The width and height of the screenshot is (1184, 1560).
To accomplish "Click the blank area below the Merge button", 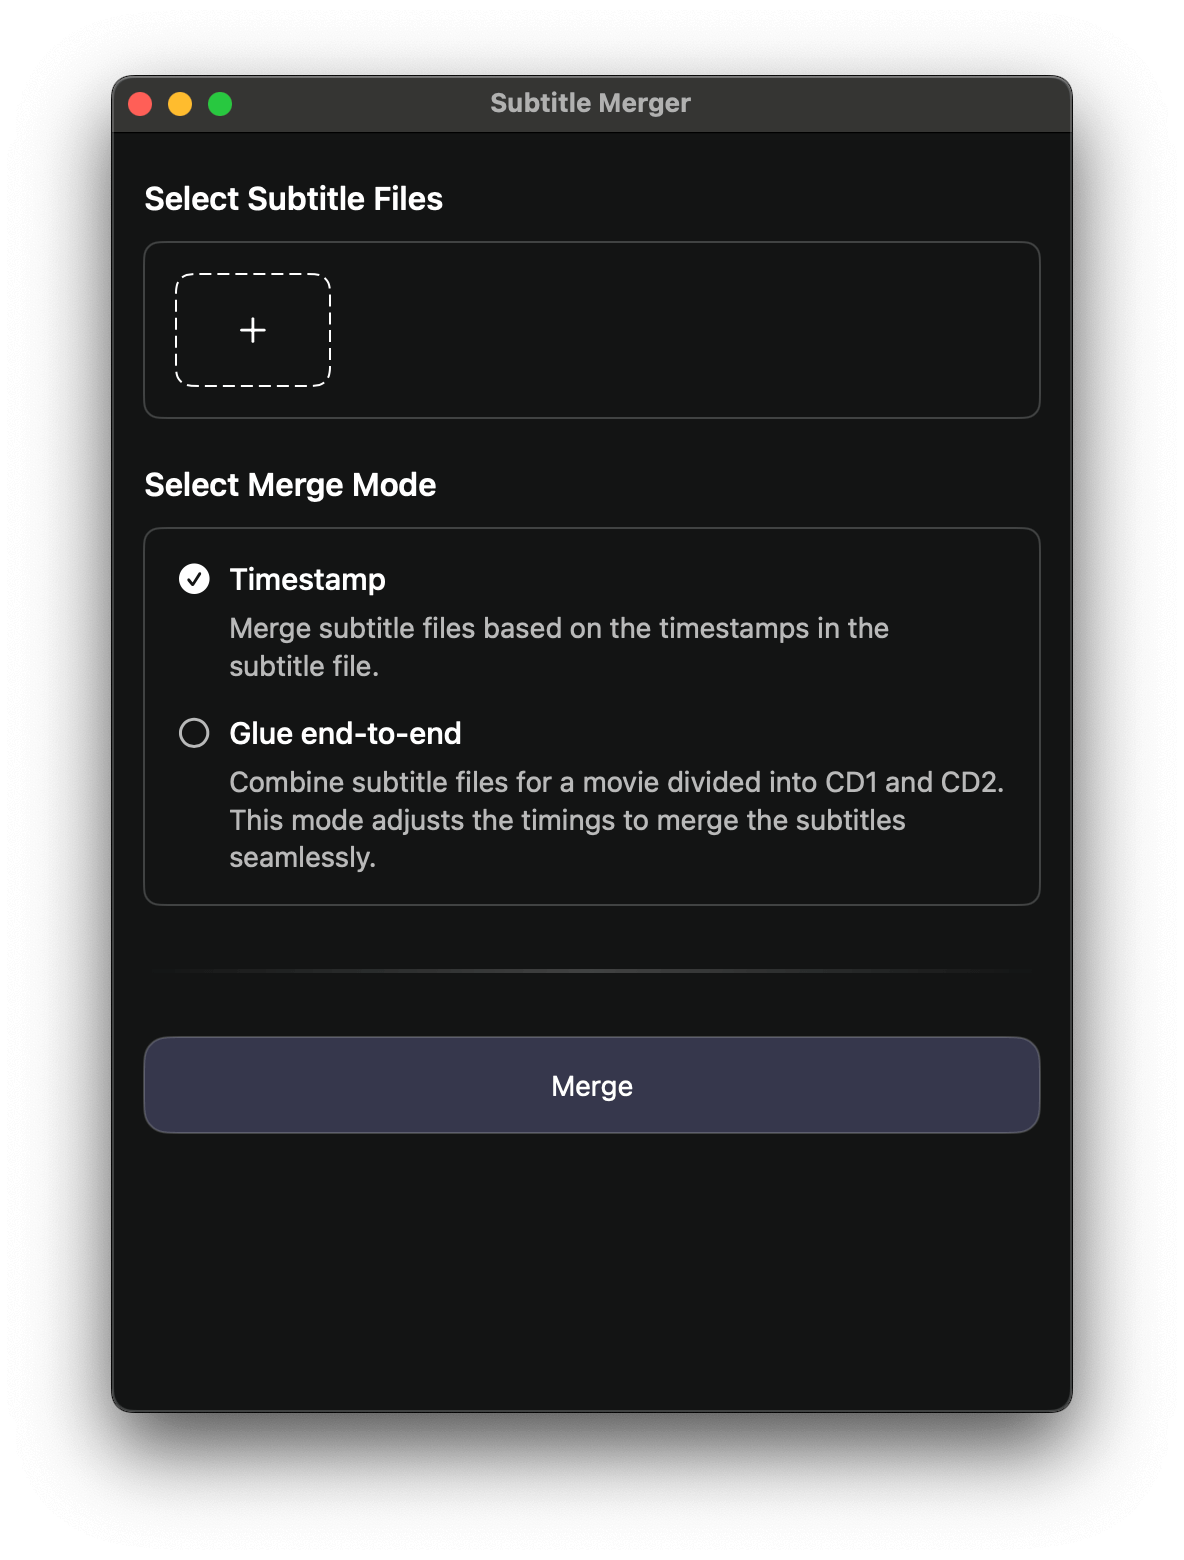I will [592, 1270].
